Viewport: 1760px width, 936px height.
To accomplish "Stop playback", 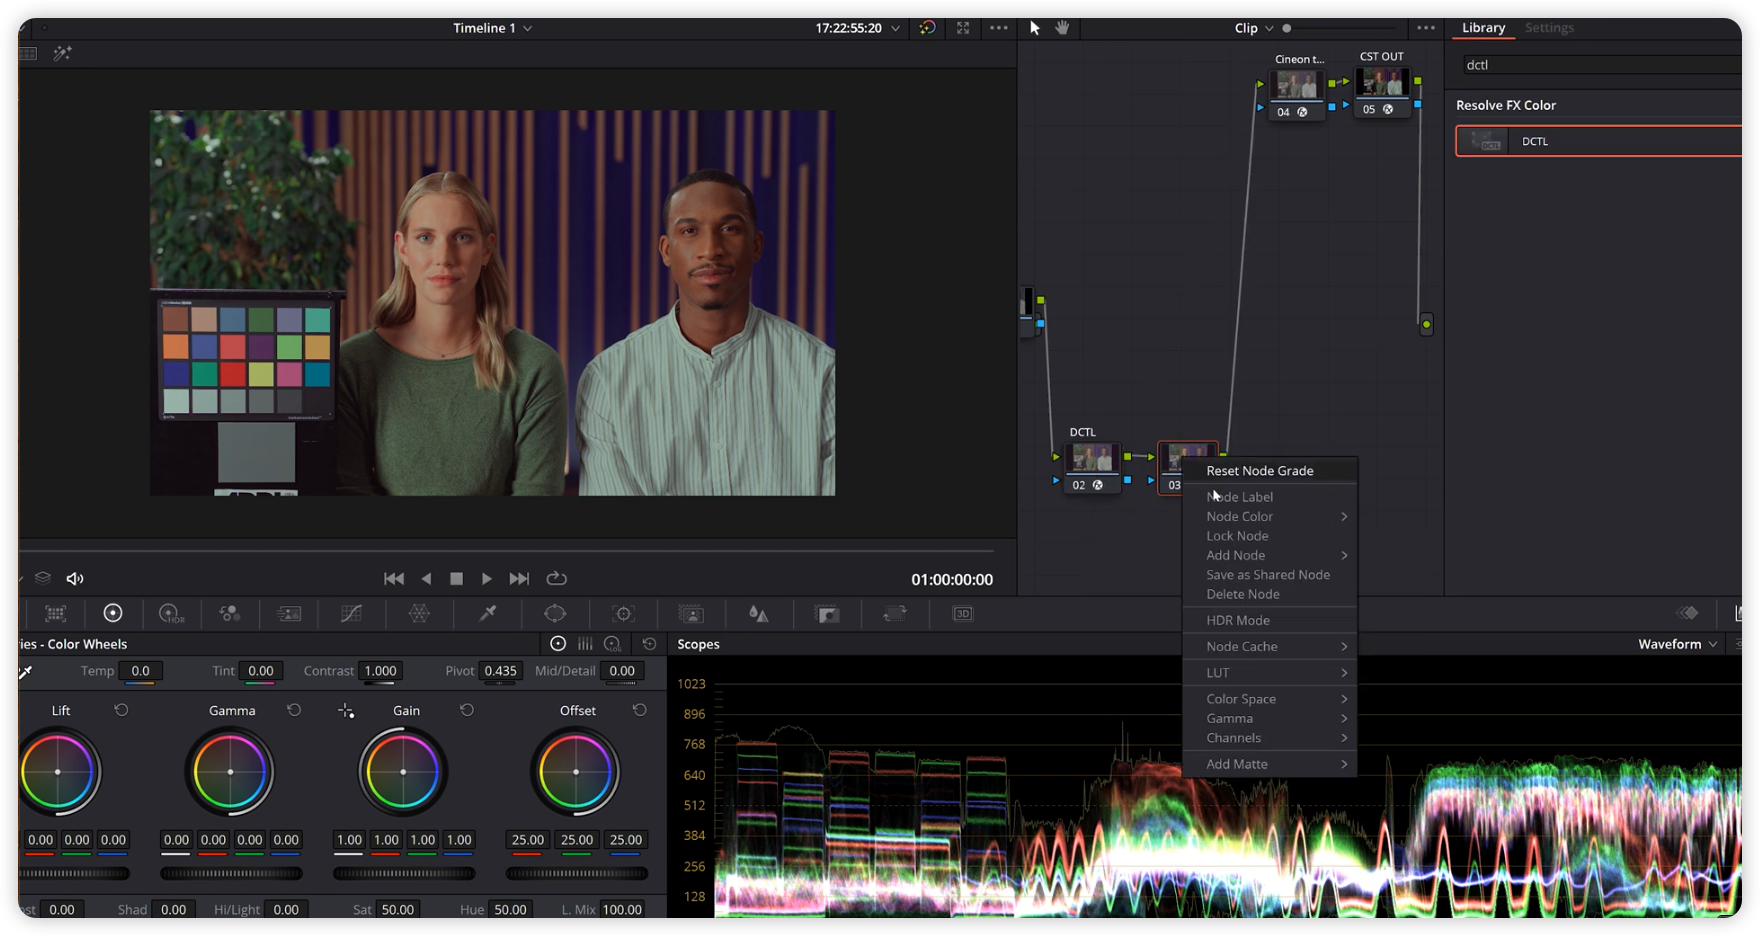I will pos(456,578).
